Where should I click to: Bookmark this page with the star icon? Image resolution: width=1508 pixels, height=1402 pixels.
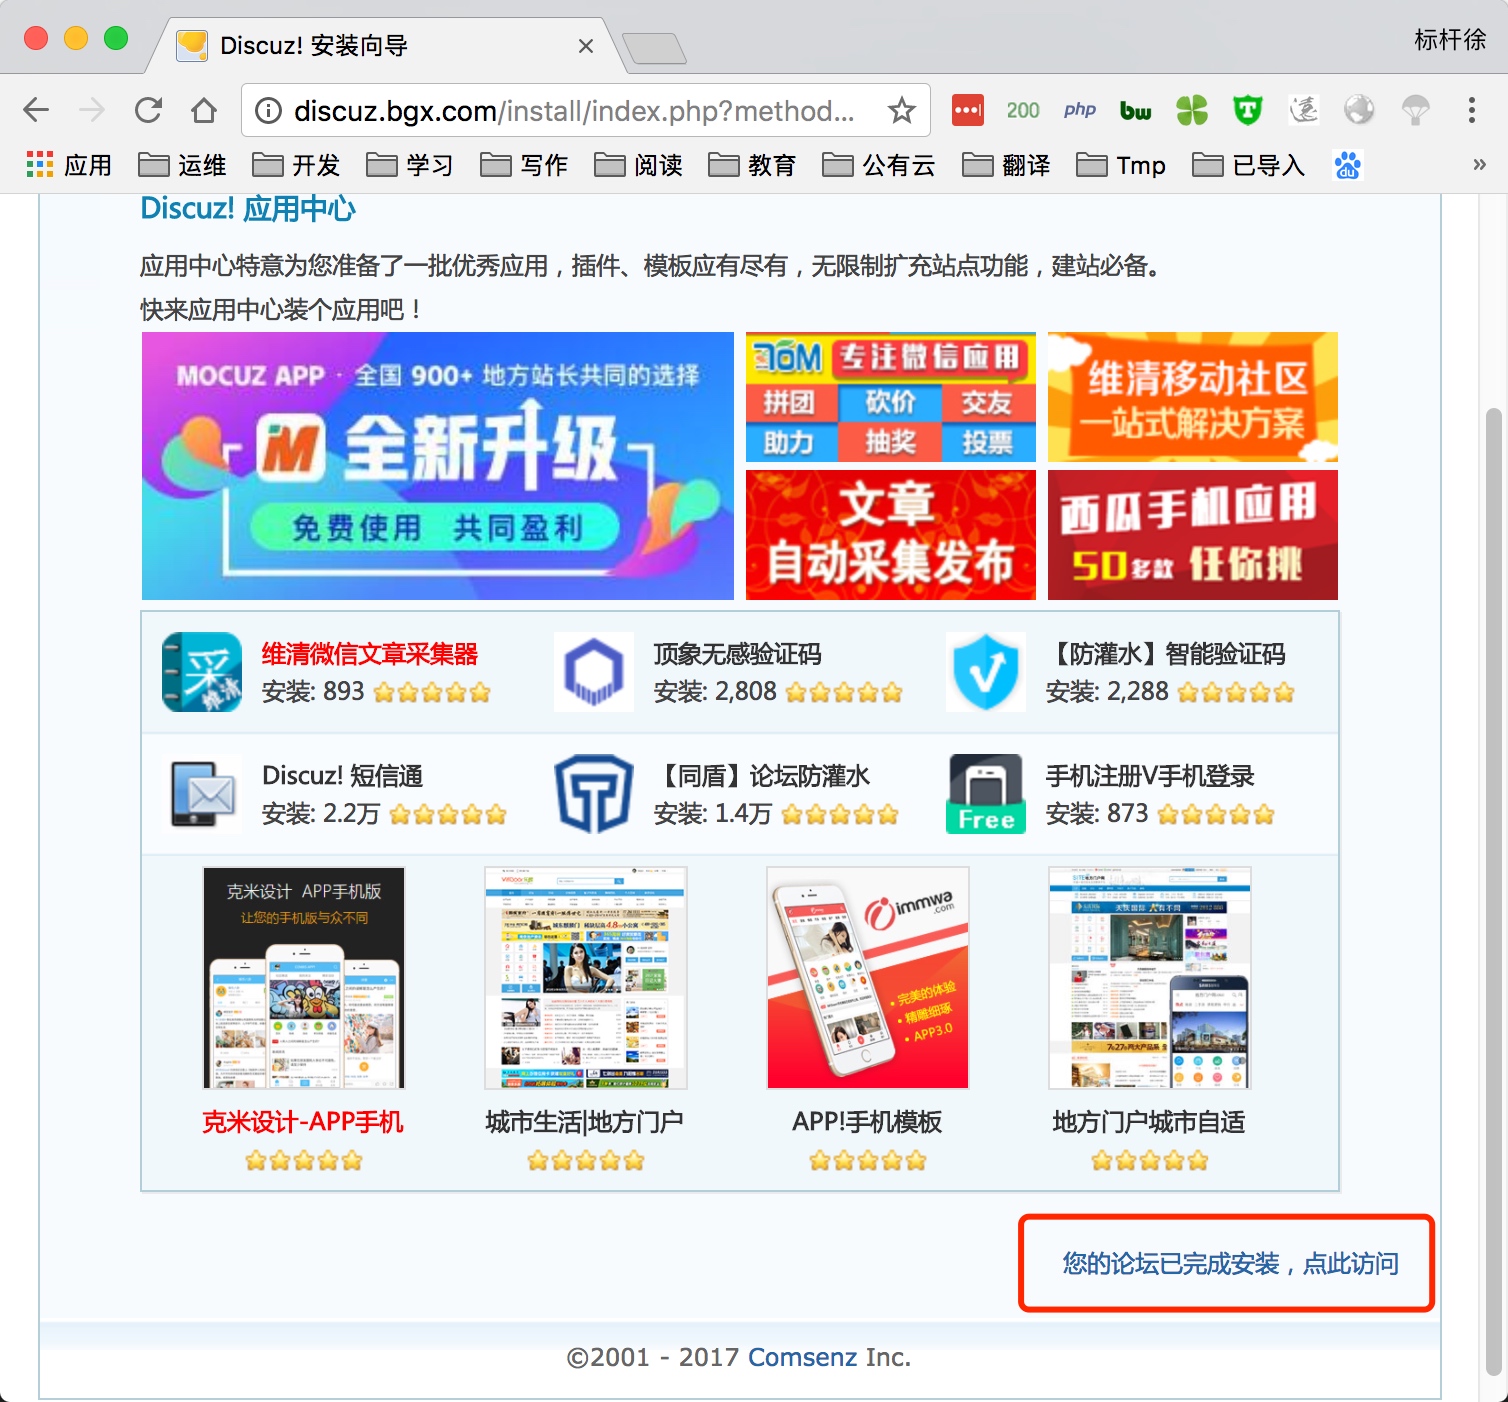pos(902,110)
